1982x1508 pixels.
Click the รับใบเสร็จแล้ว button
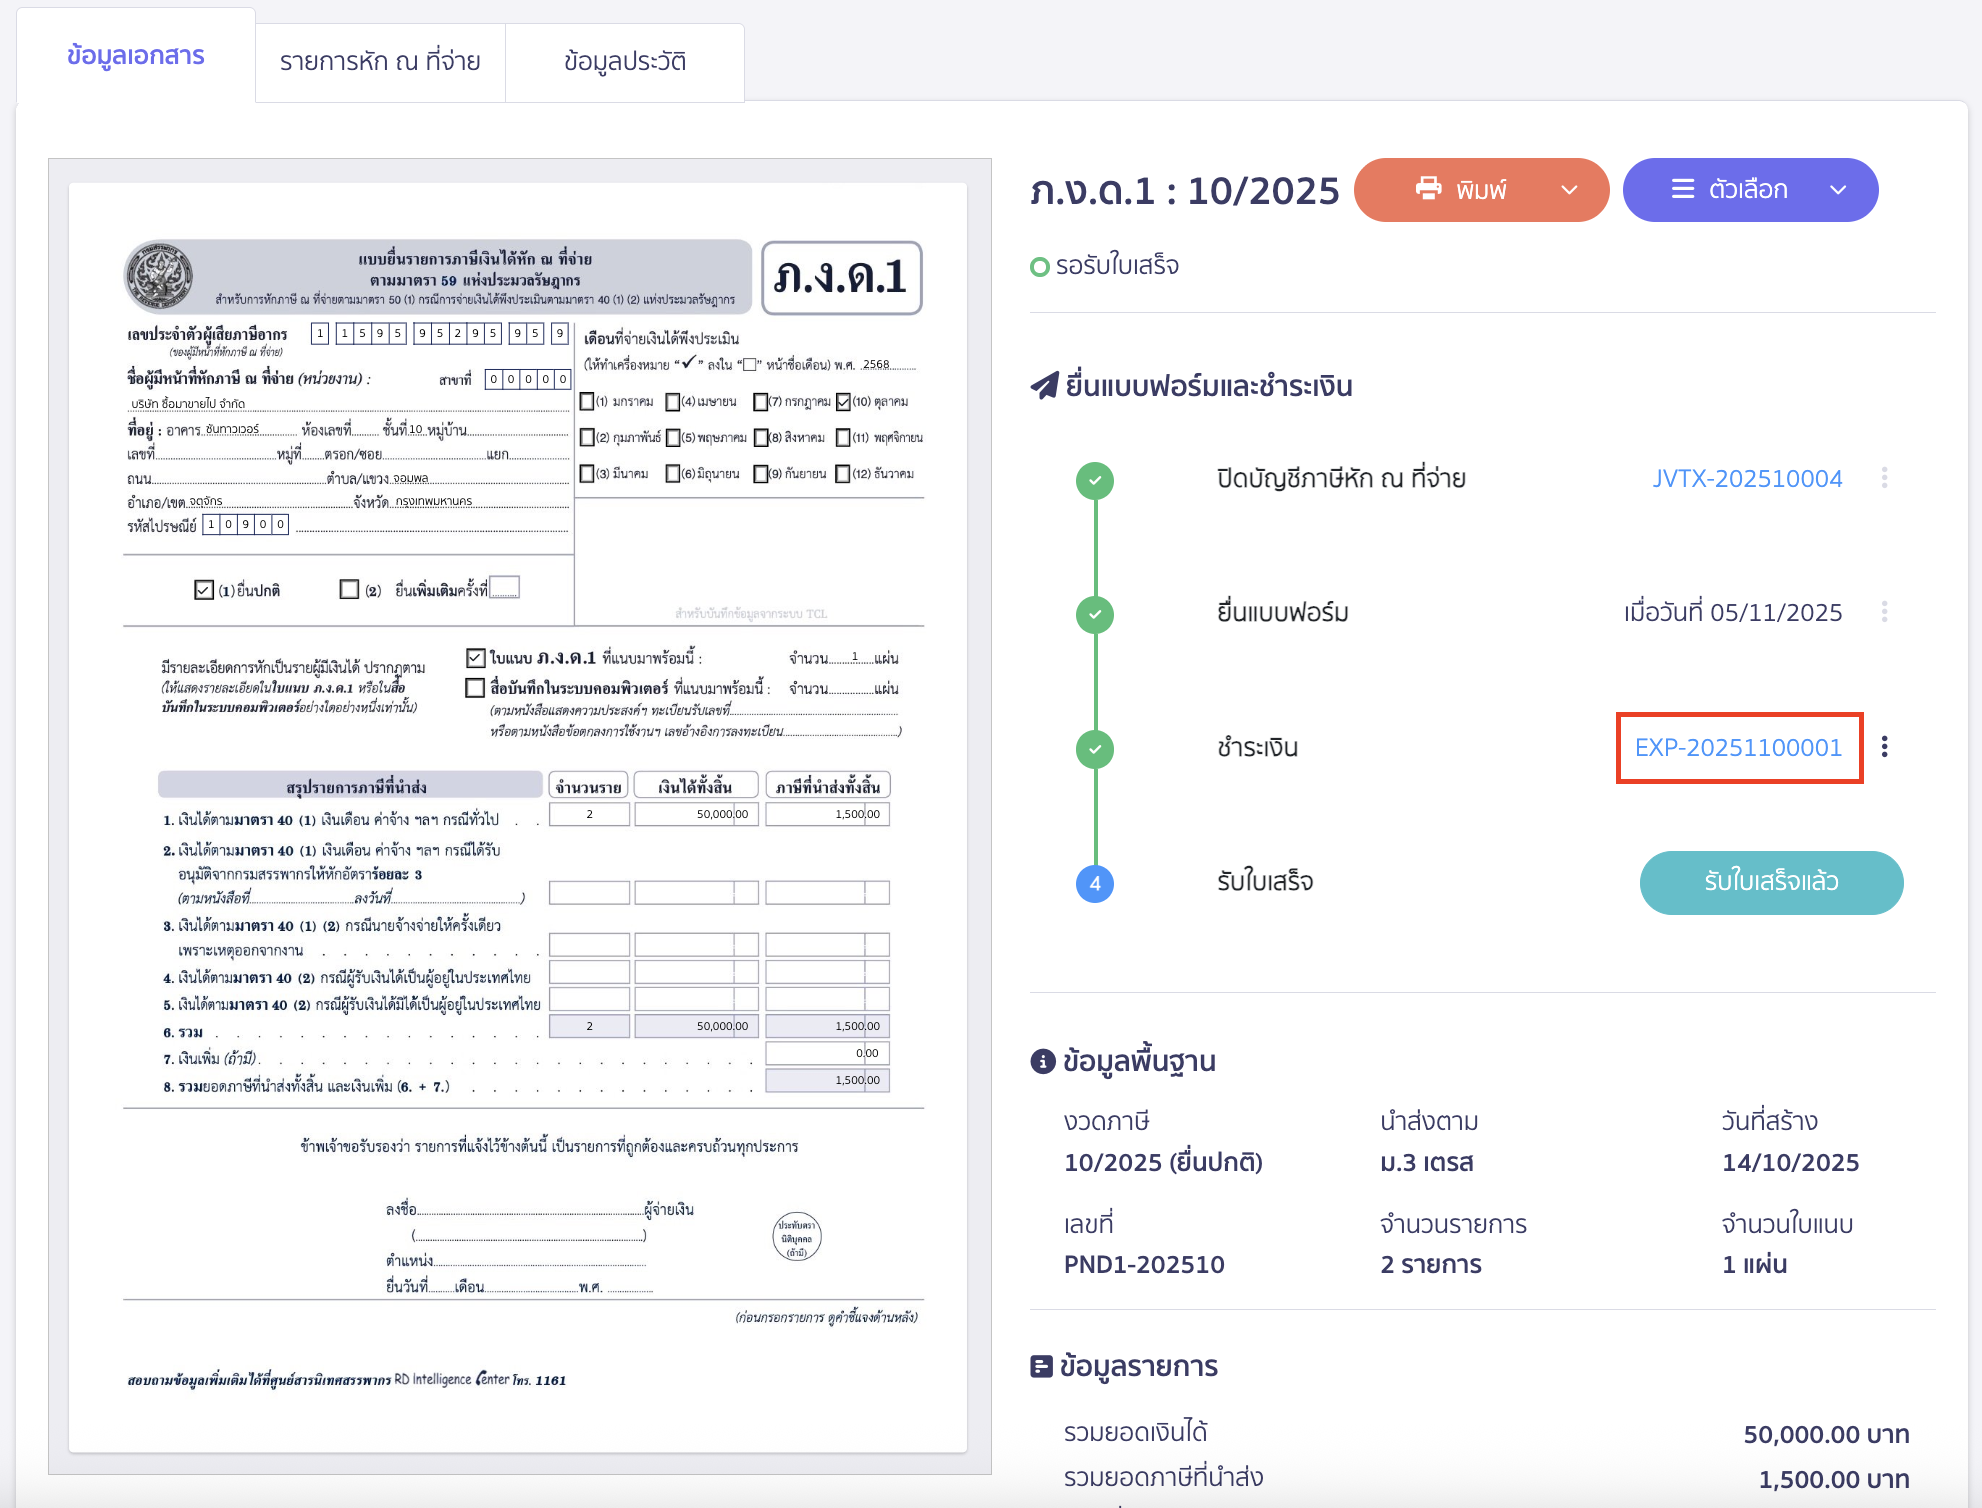click(x=1771, y=883)
